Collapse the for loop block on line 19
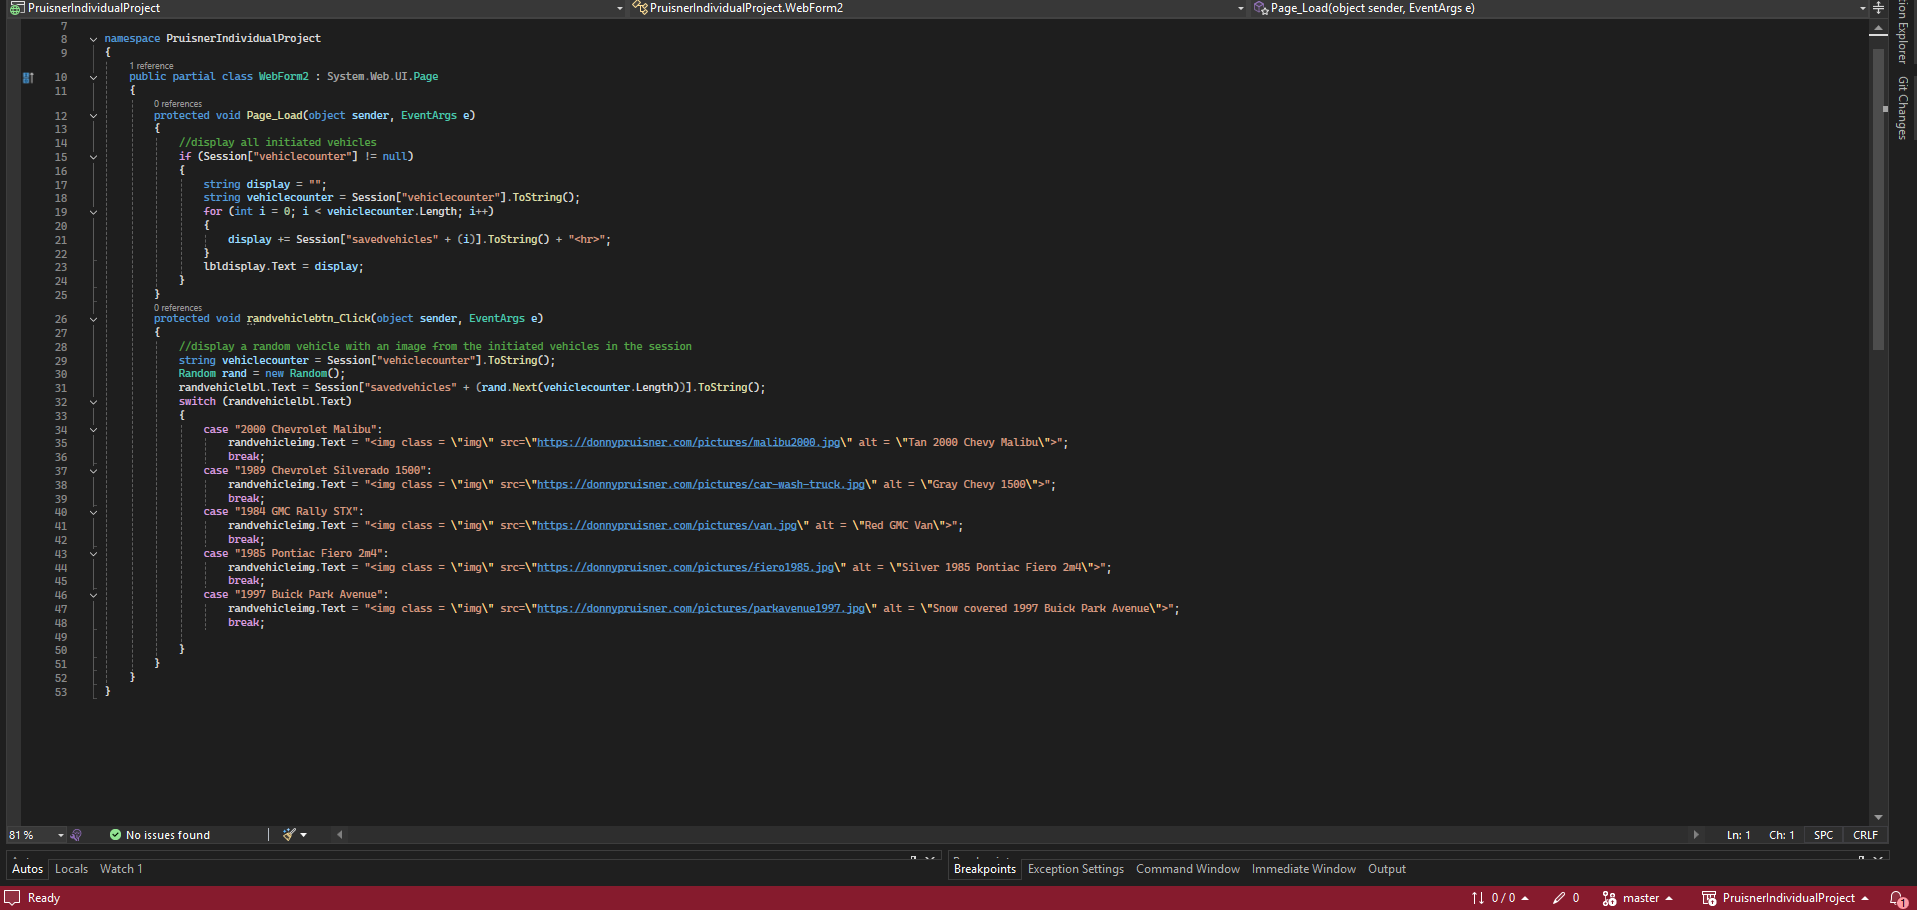This screenshot has height=910, width=1917. coord(93,212)
